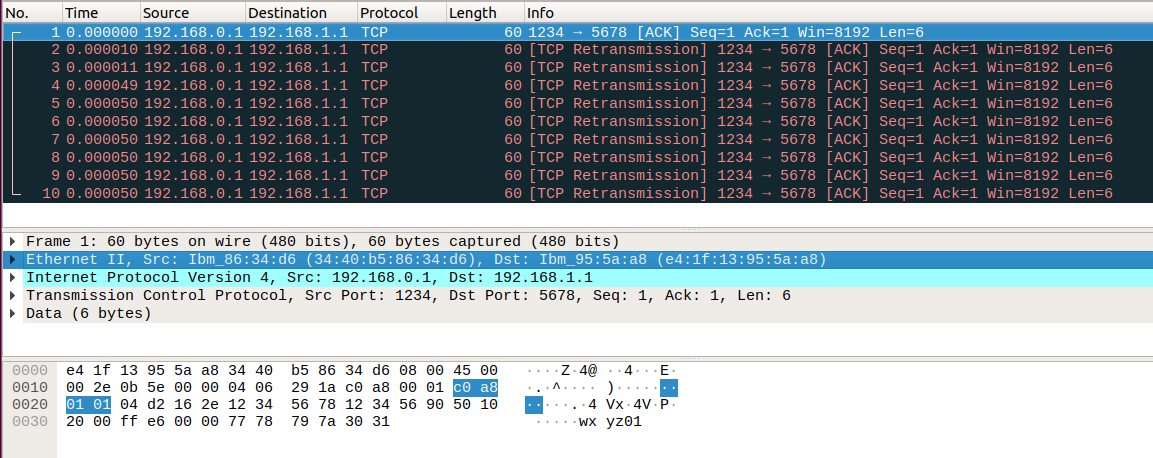Image resolution: width=1153 pixels, height=458 pixels.
Task: Expand Internet Protocol Version 4 node
Action: point(13,278)
